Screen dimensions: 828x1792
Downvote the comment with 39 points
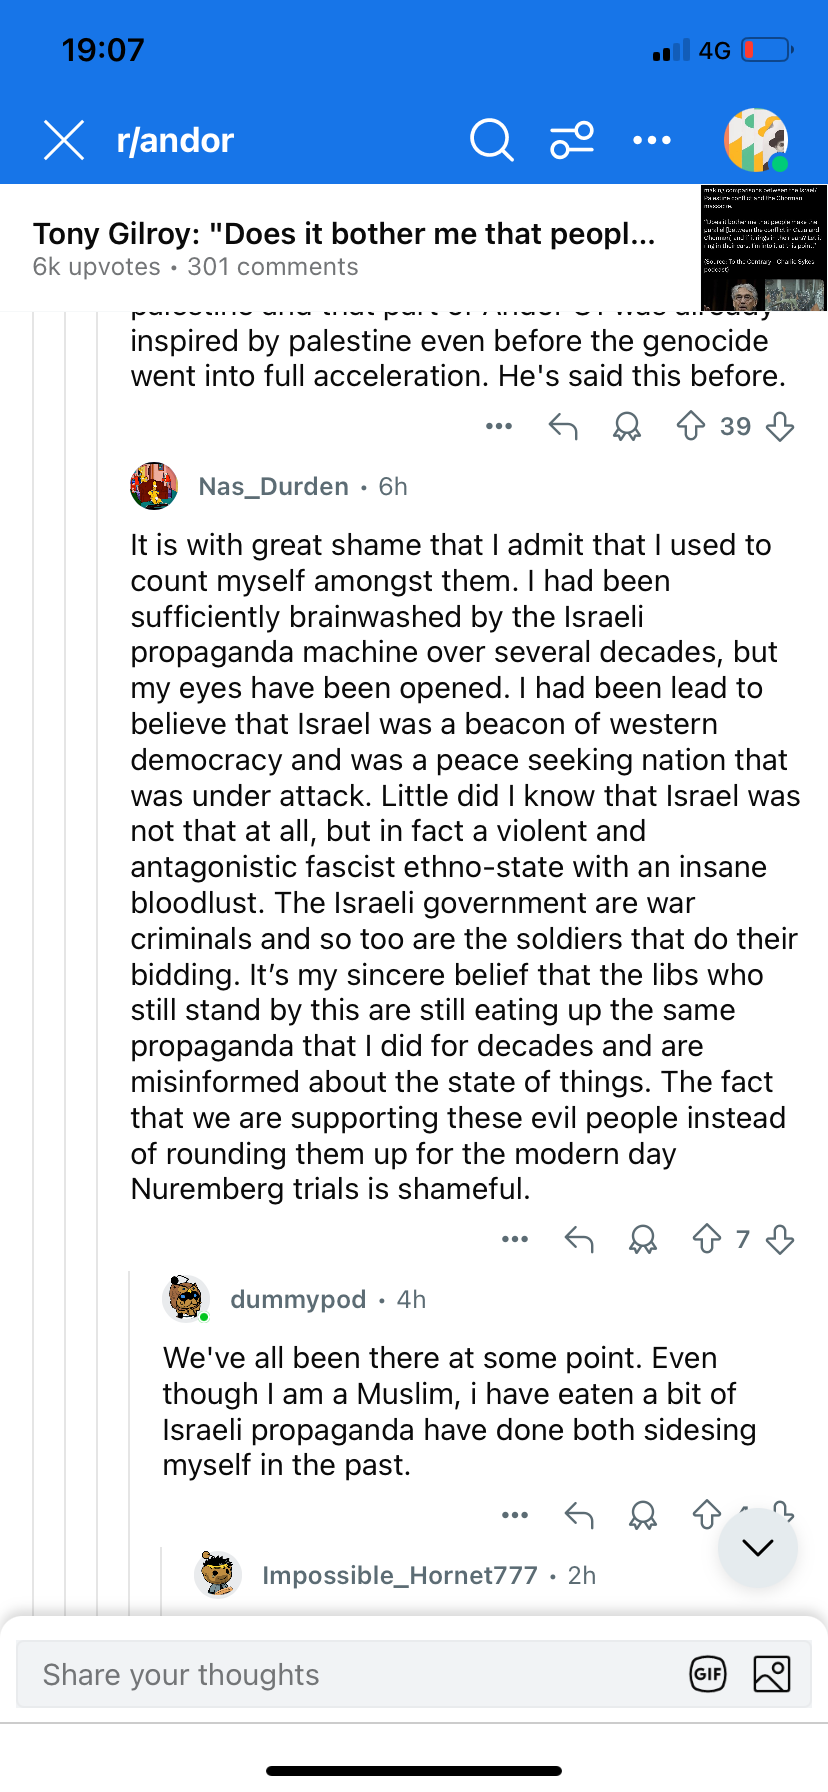pyautogui.click(x=780, y=427)
